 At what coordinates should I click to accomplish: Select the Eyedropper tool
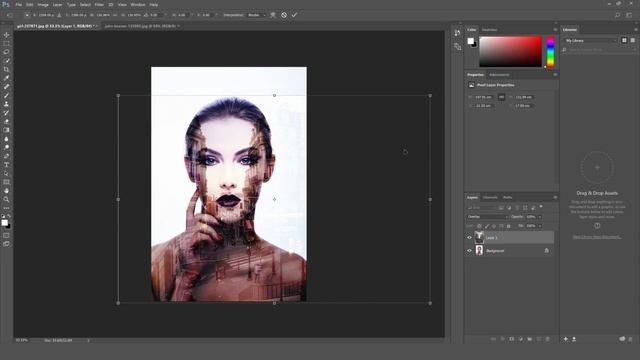tap(6, 78)
